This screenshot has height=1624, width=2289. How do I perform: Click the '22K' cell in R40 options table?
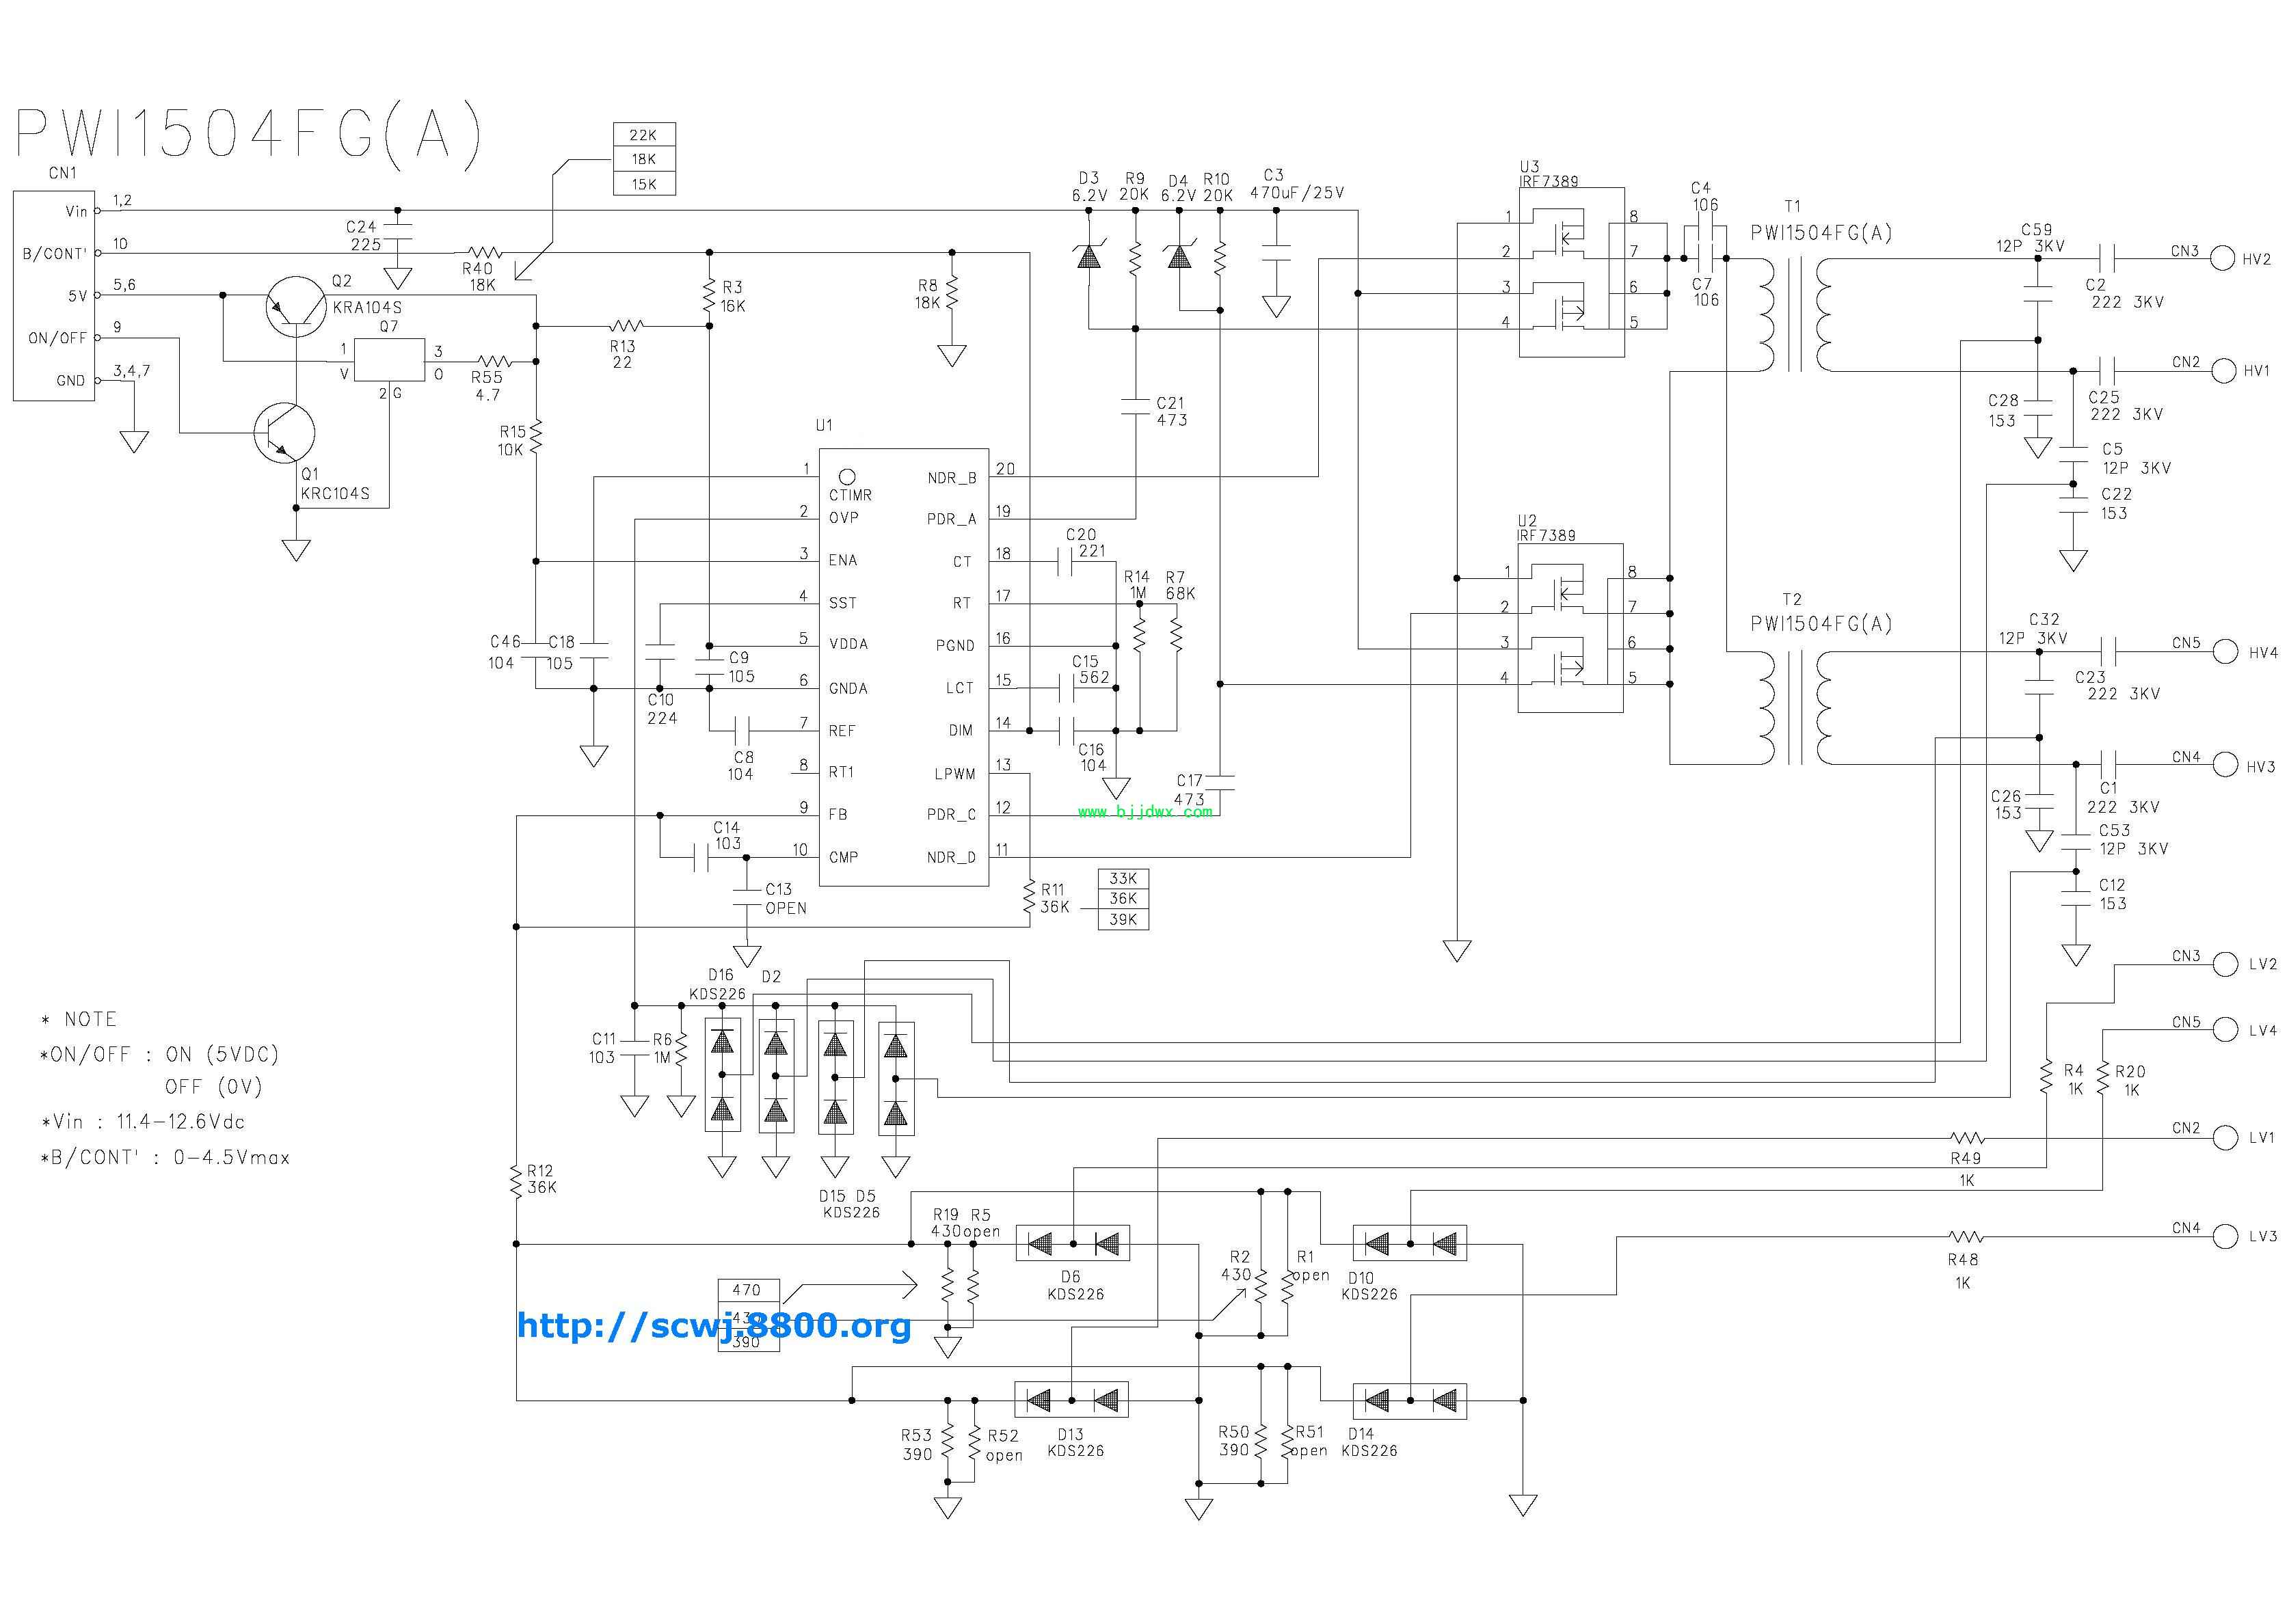tap(644, 135)
